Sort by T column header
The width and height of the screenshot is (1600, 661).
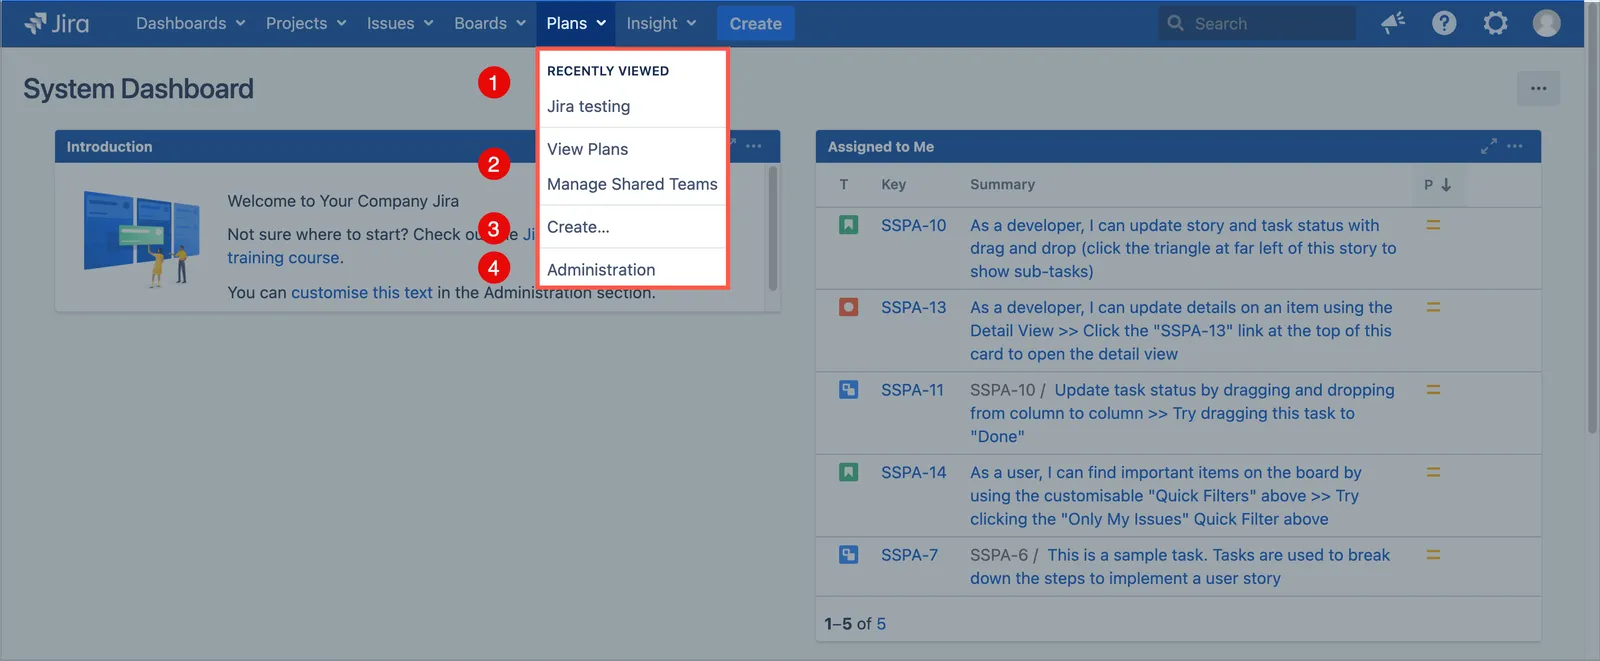coord(844,185)
